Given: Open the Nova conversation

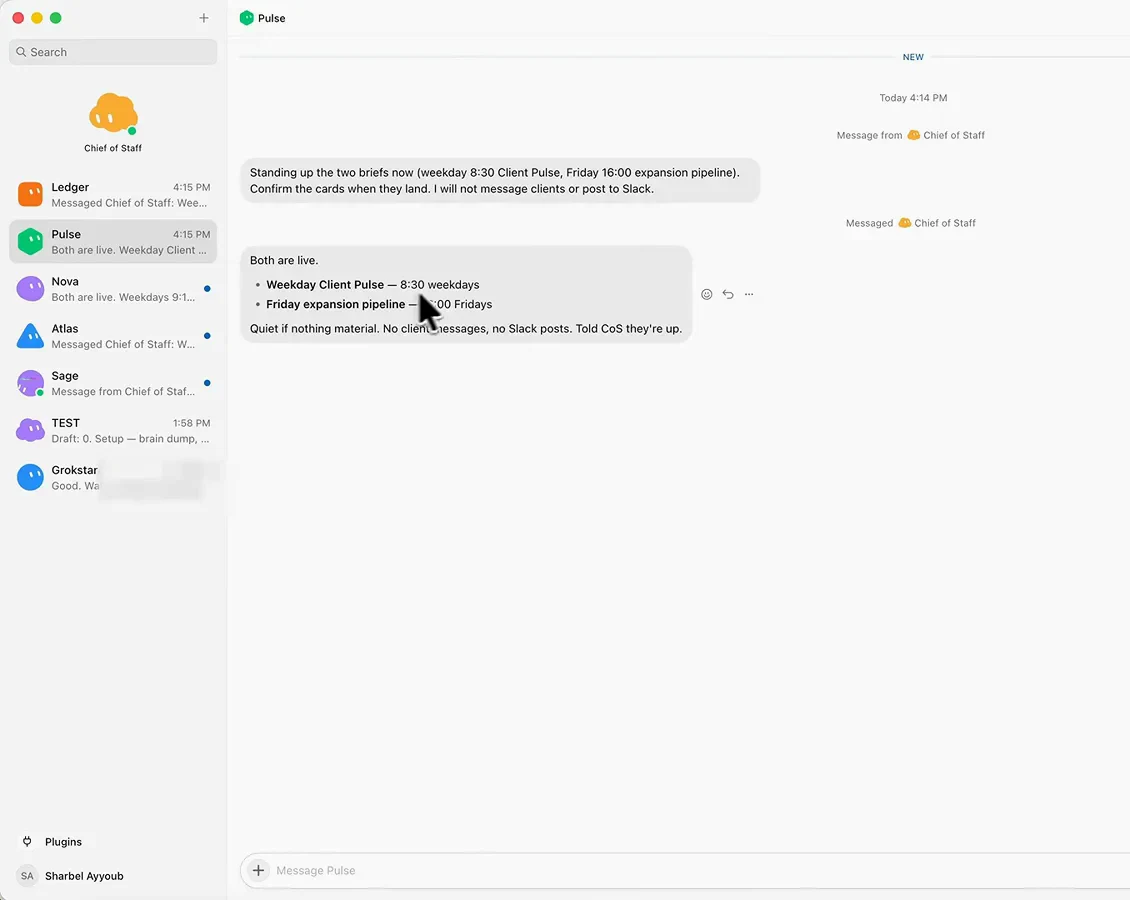Looking at the screenshot, I should click(x=113, y=289).
